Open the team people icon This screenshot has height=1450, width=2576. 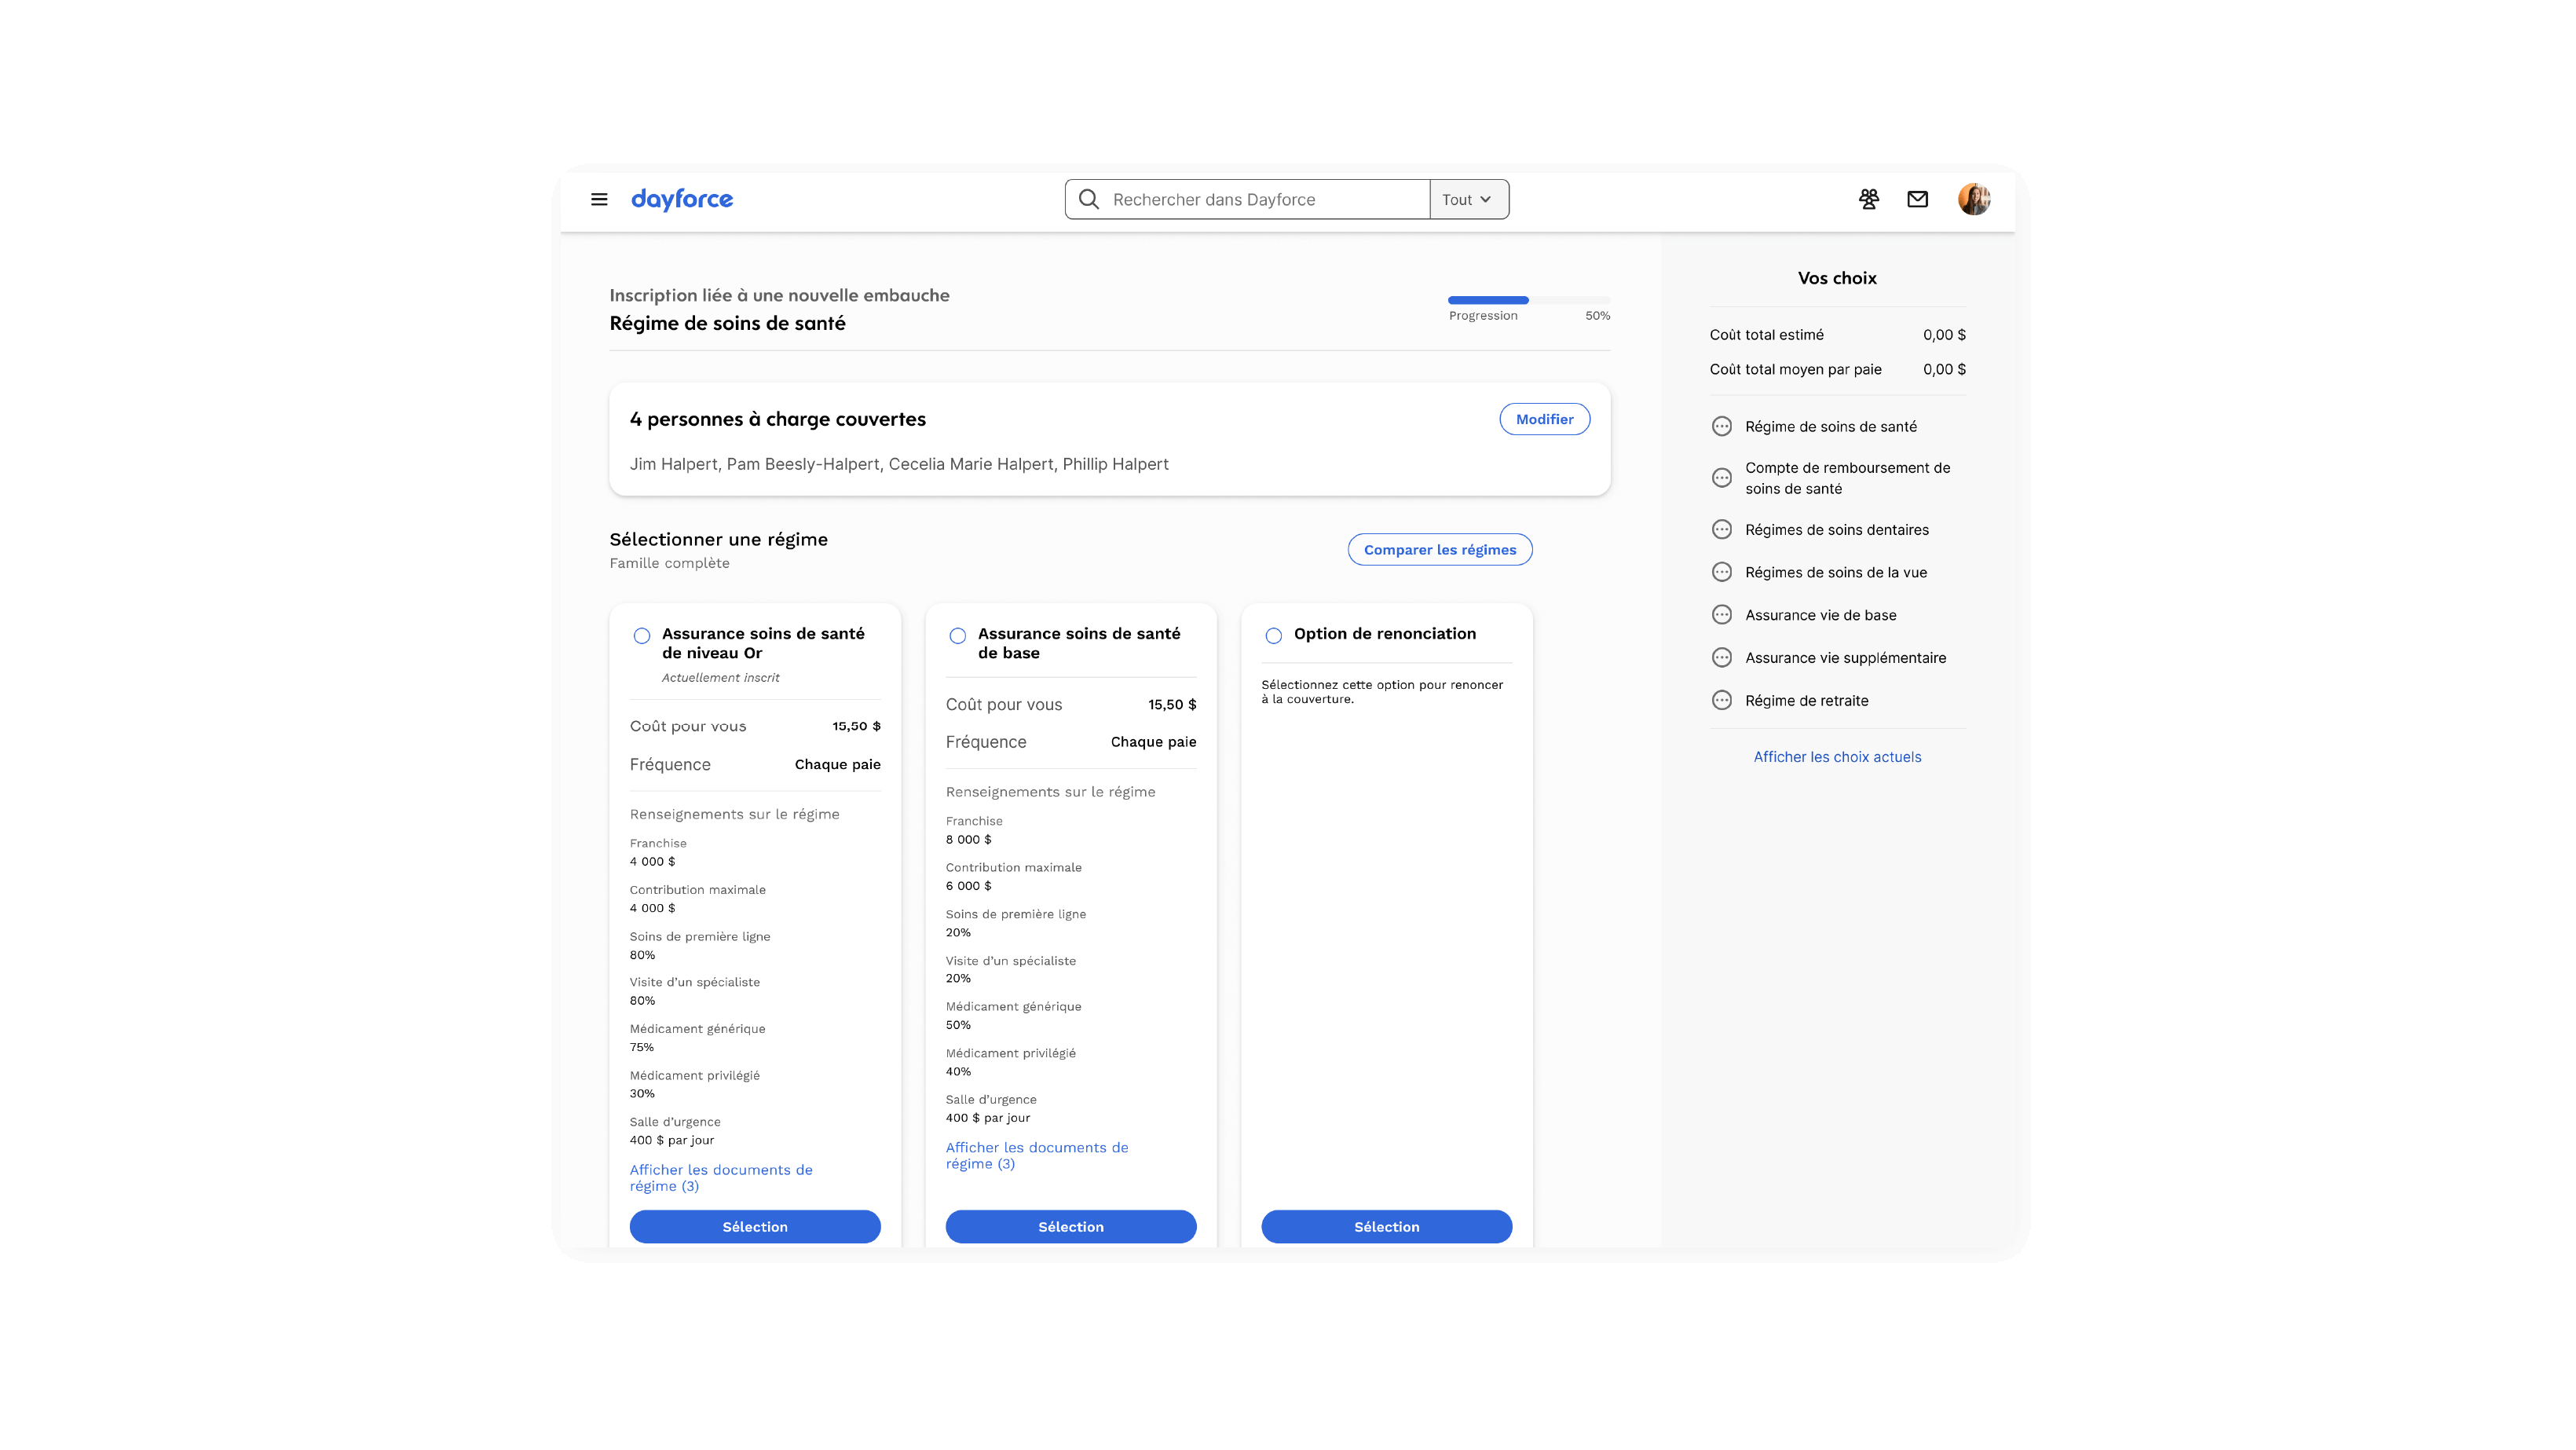coord(1868,199)
